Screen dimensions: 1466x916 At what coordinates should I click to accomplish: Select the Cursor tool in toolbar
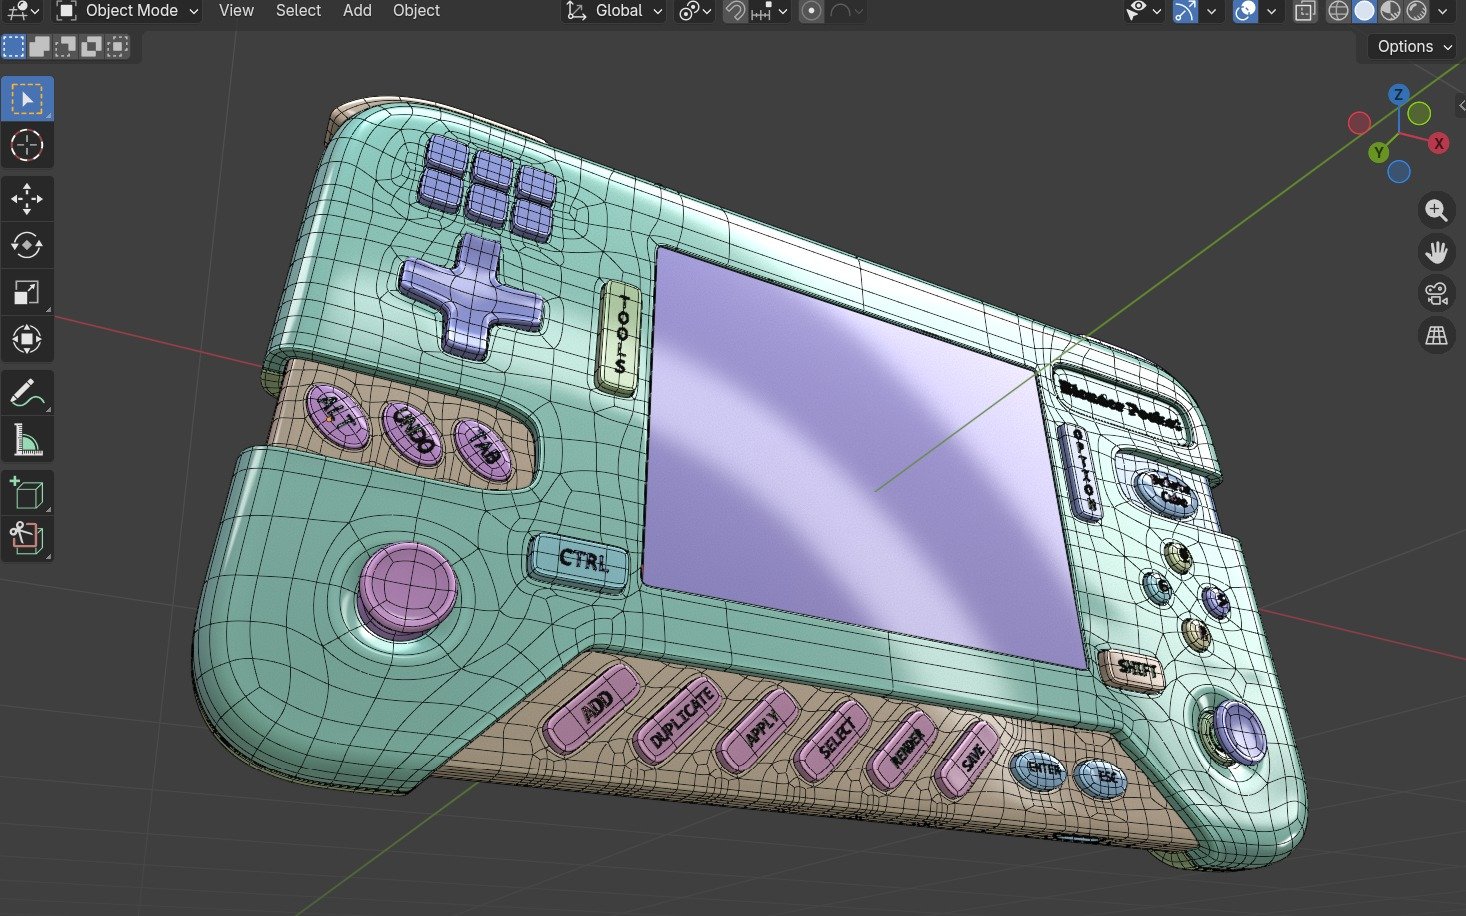pyautogui.click(x=27, y=146)
